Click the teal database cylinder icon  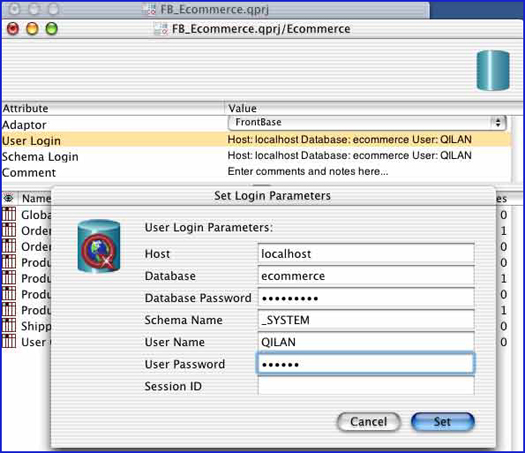pyautogui.click(x=493, y=70)
